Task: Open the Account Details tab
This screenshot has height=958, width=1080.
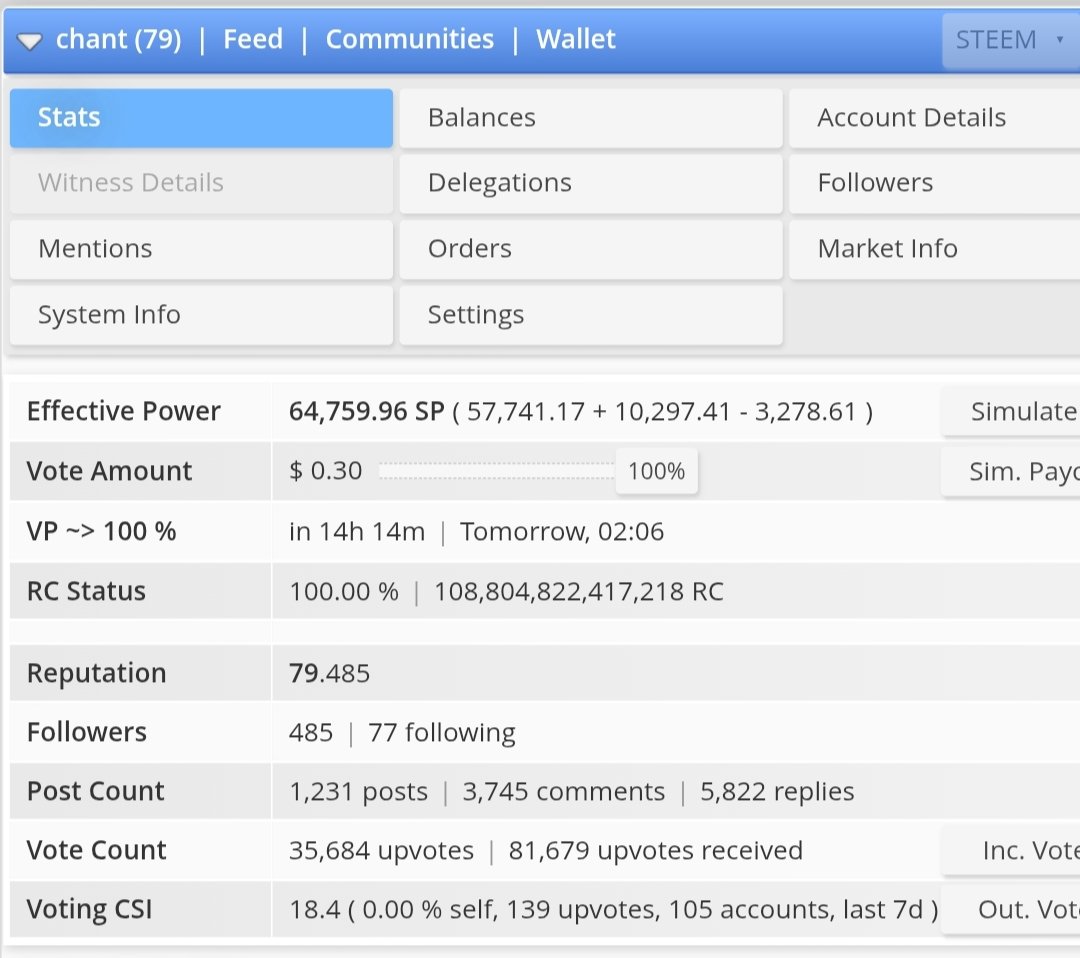Action: tap(935, 118)
